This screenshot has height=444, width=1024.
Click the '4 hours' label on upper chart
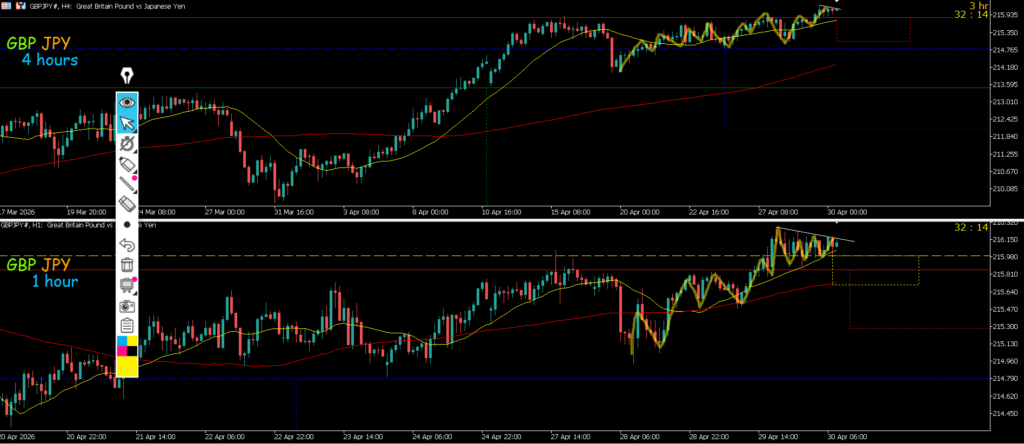49,61
